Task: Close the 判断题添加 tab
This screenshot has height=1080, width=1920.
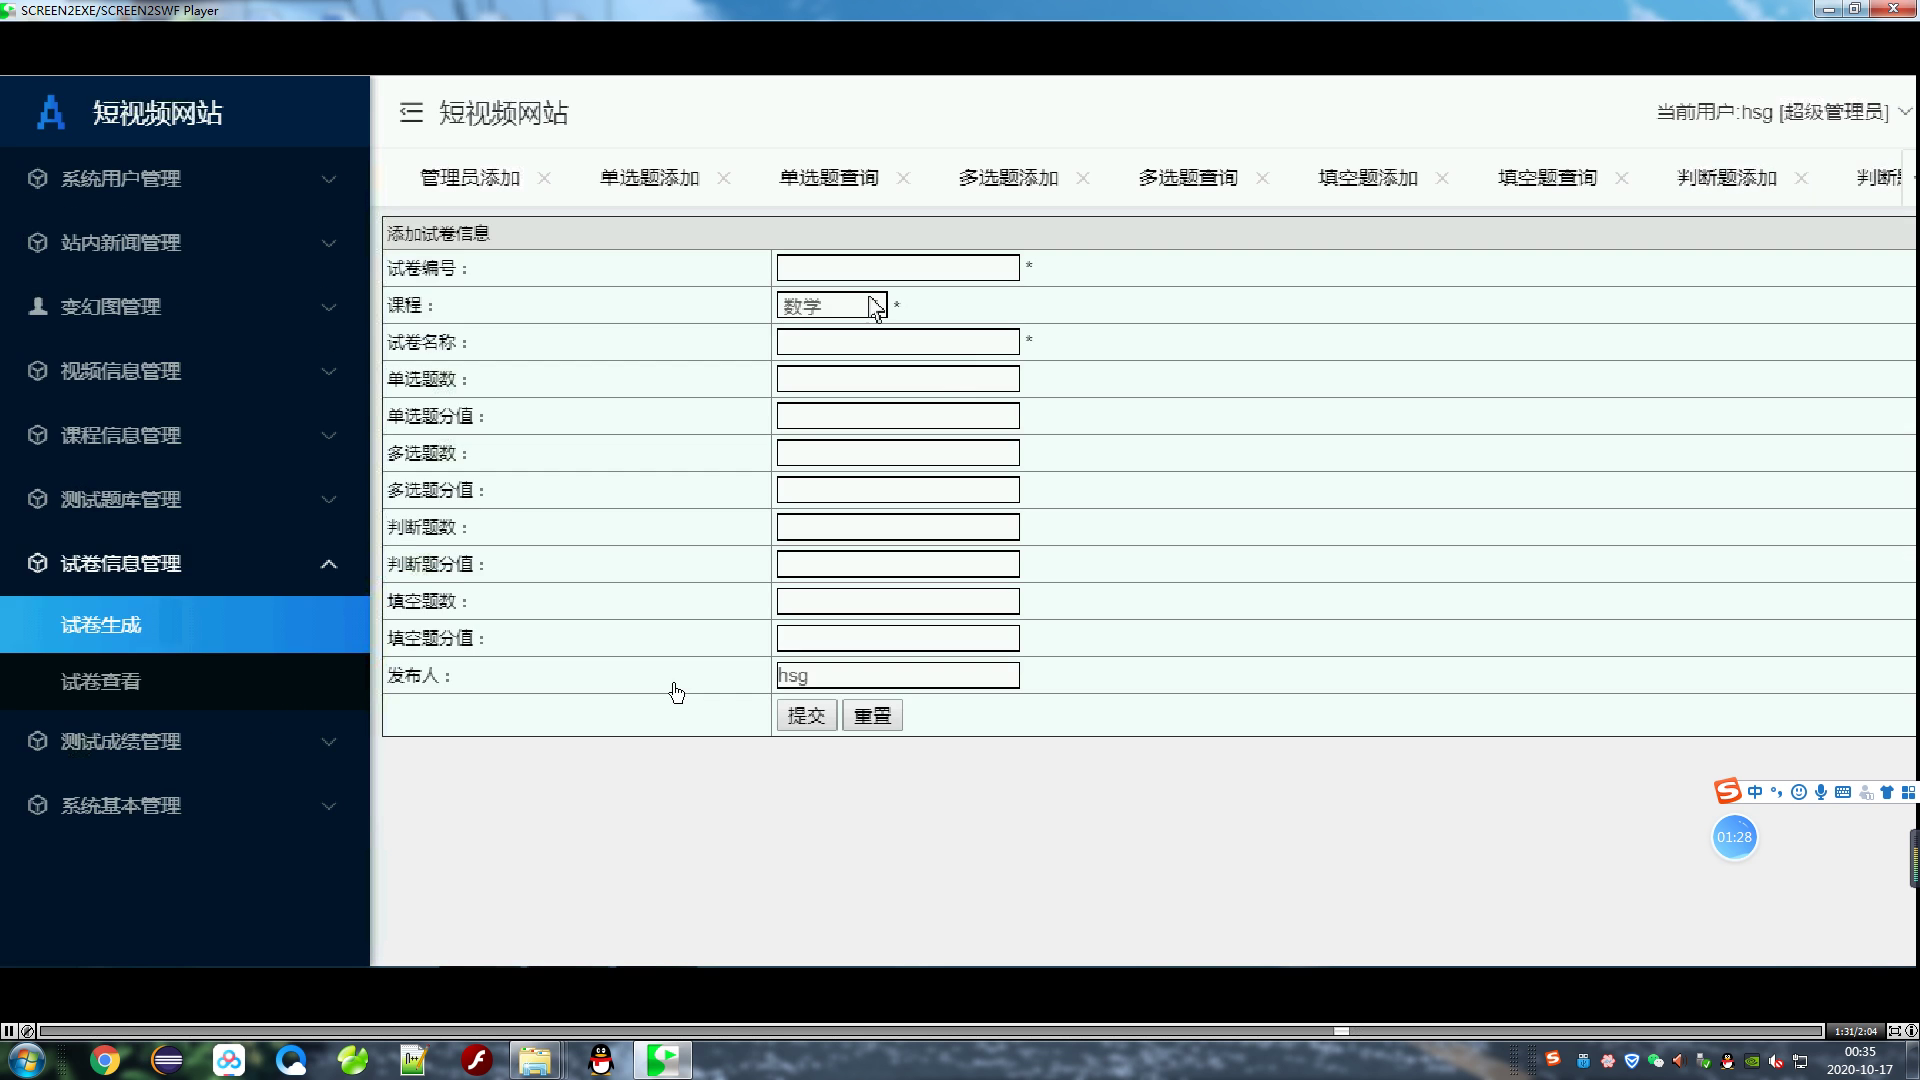Action: tap(1801, 178)
